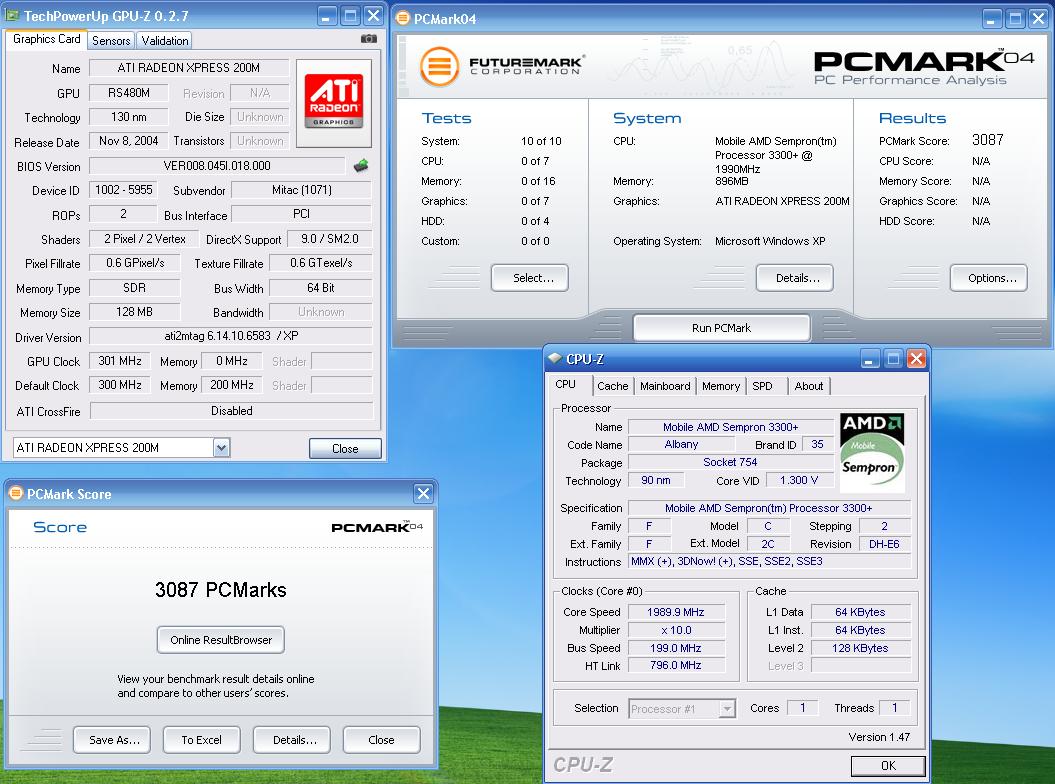Click the Code Name value Albany
This screenshot has height=784, width=1055.
681,444
